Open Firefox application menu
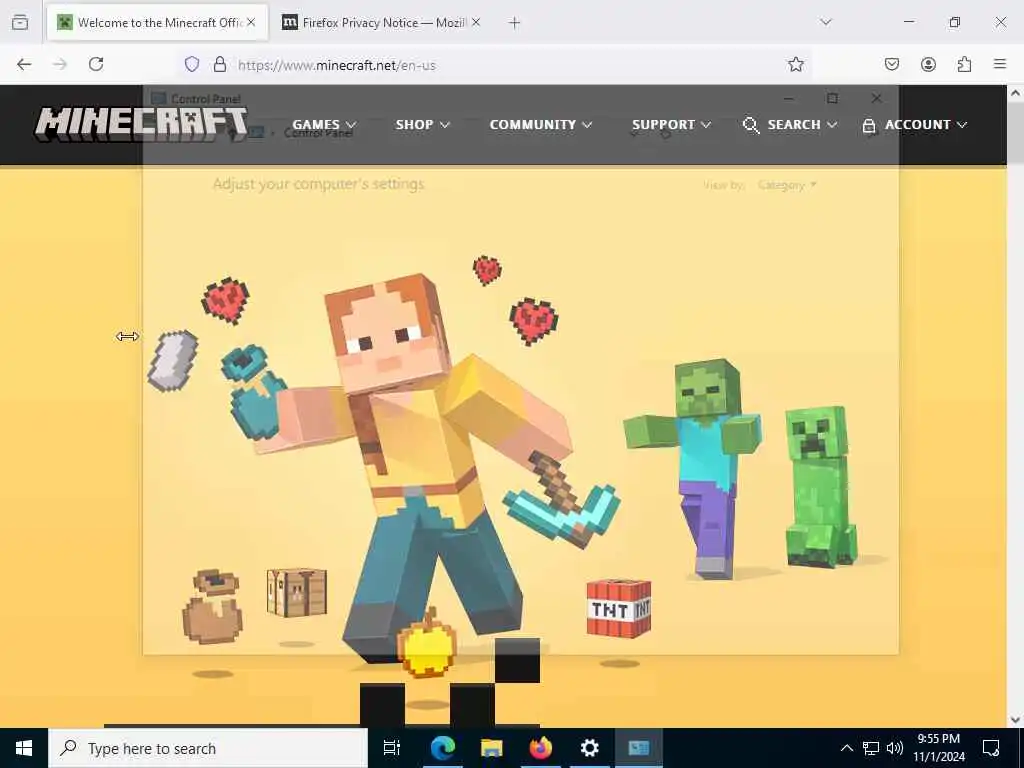 [1000, 64]
